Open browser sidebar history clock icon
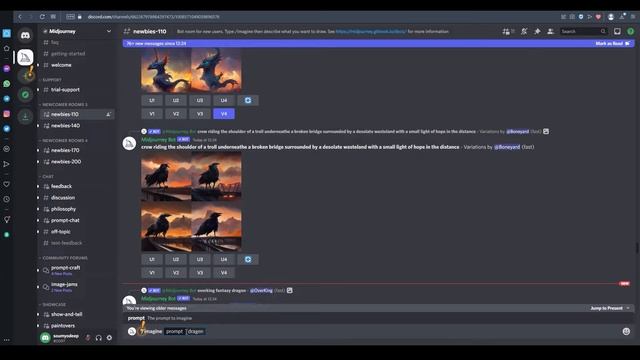Image resolution: width=640 pixels, height=360 pixels. 7,199
